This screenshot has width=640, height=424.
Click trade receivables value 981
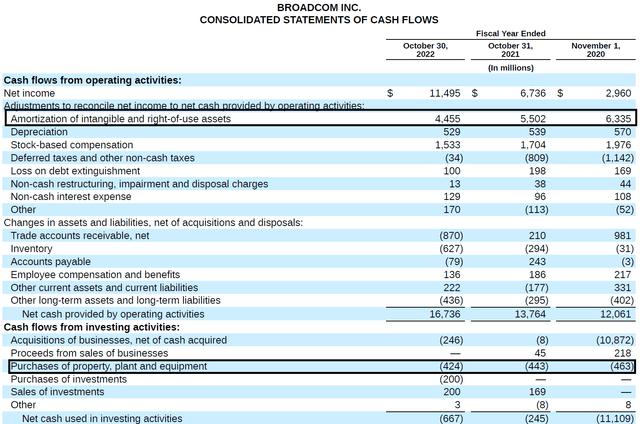pyautogui.click(x=622, y=235)
